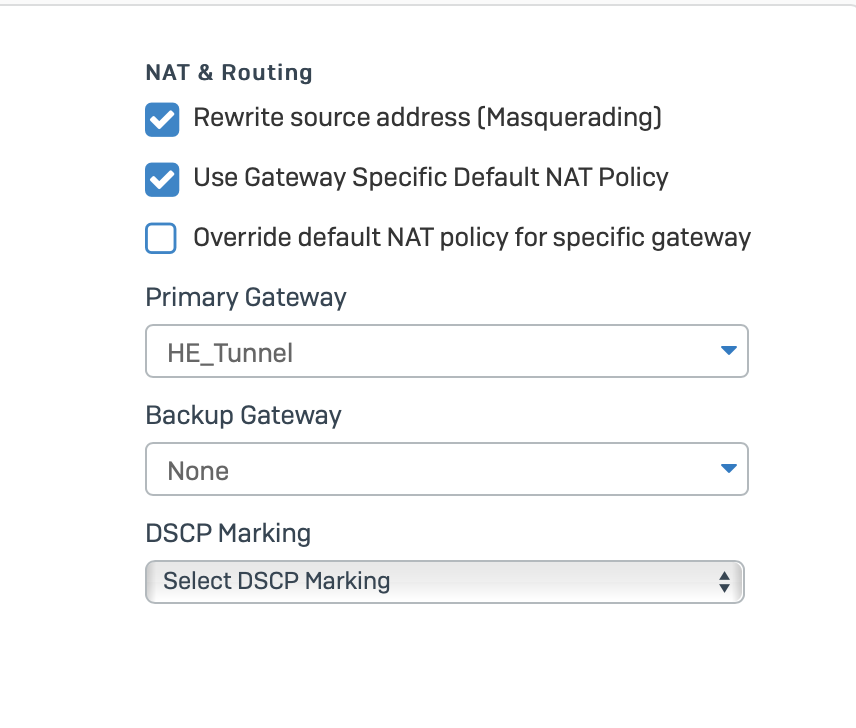Click 'Override default NAT policy for specific gateway' text
856x728 pixels.
471,238
